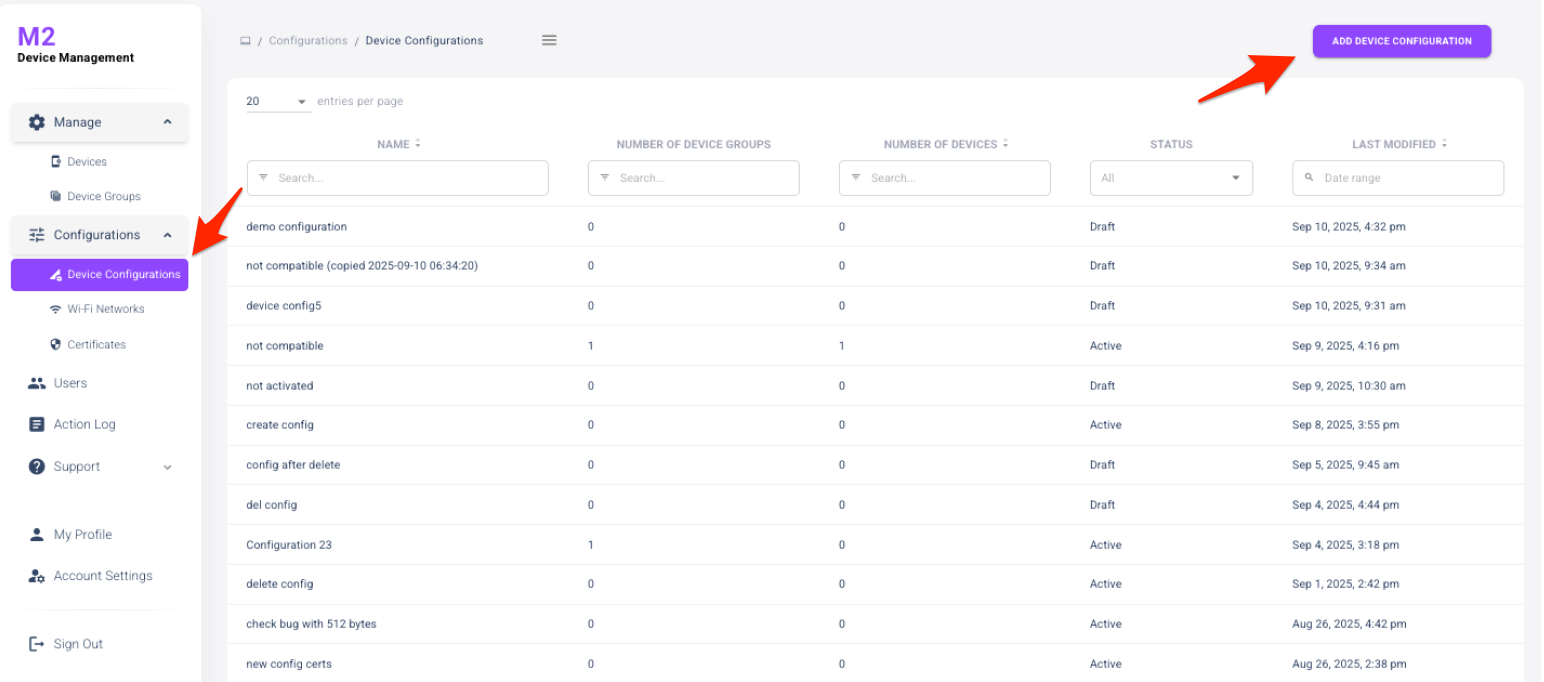This screenshot has width=1544, height=682.
Task: Go to Devices in the sidebar
Action: click(x=86, y=161)
